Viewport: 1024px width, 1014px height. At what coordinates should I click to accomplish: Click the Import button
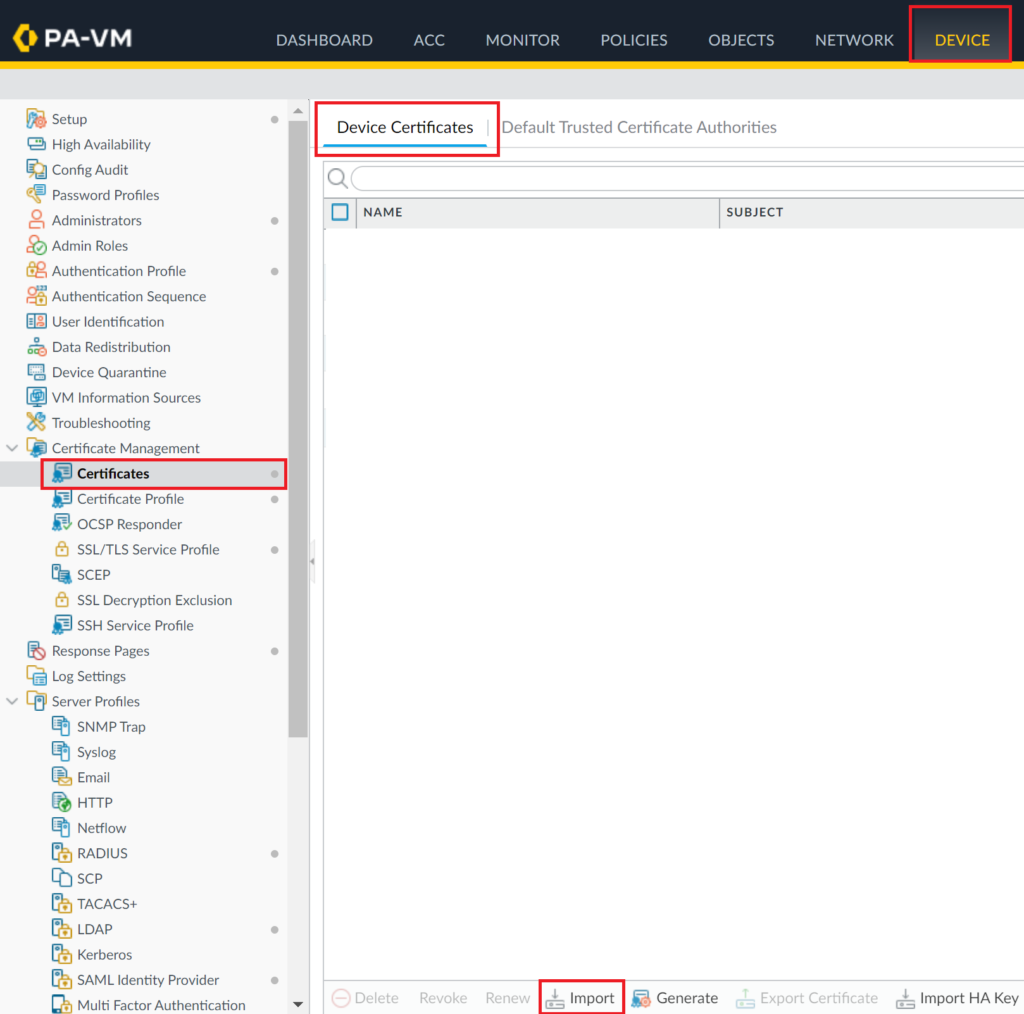(x=581, y=997)
